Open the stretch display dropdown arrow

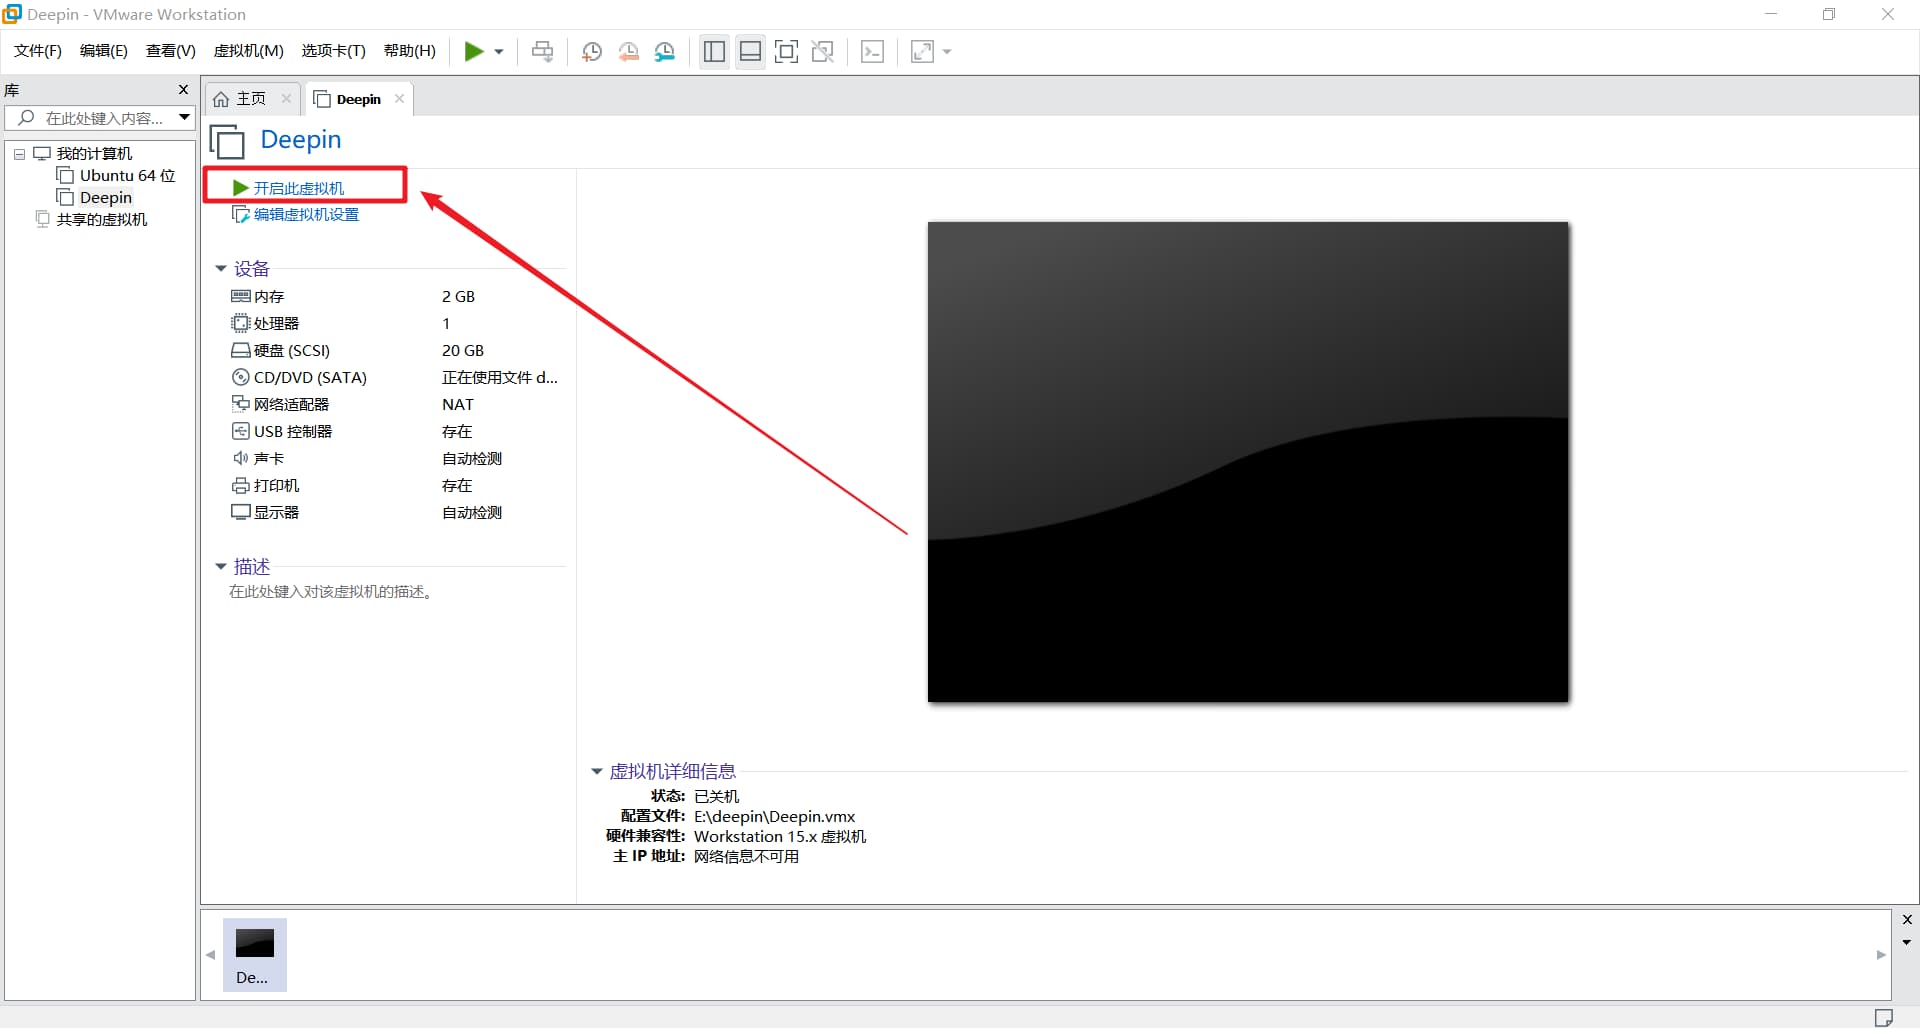point(947,52)
